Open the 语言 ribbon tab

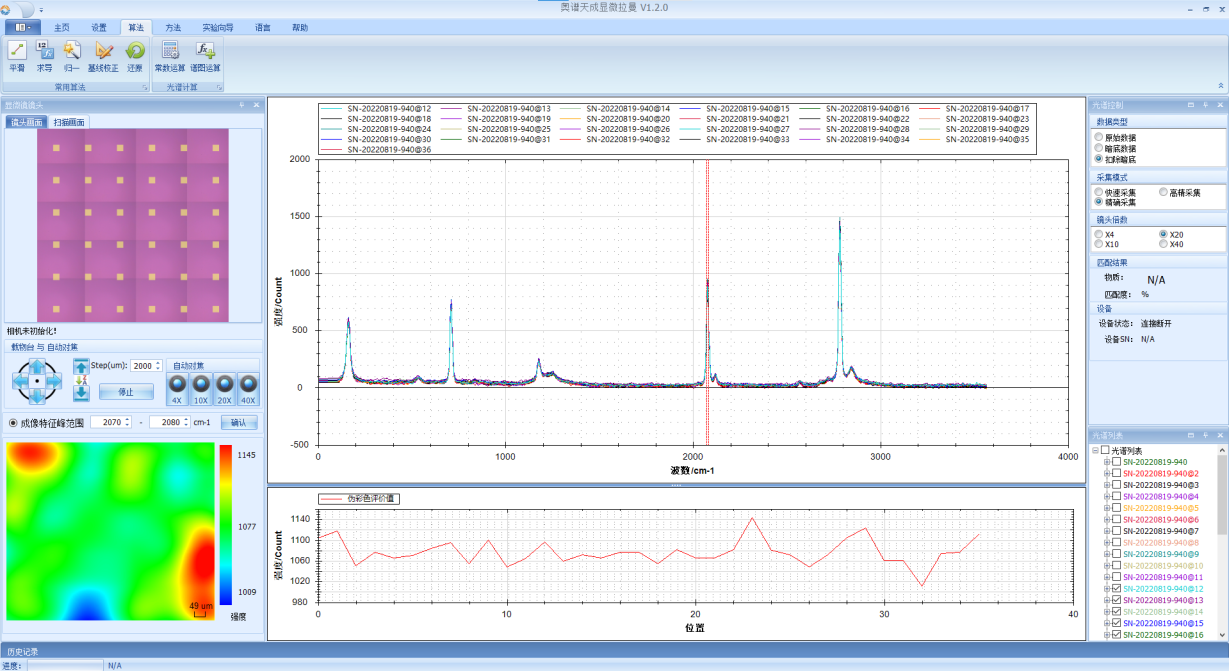coord(263,27)
